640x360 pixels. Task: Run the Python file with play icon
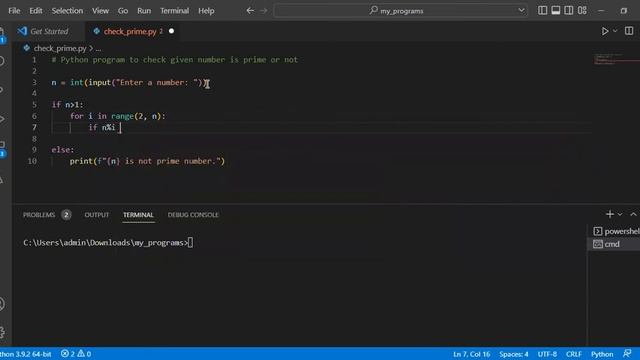pyautogui.click(x=605, y=31)
